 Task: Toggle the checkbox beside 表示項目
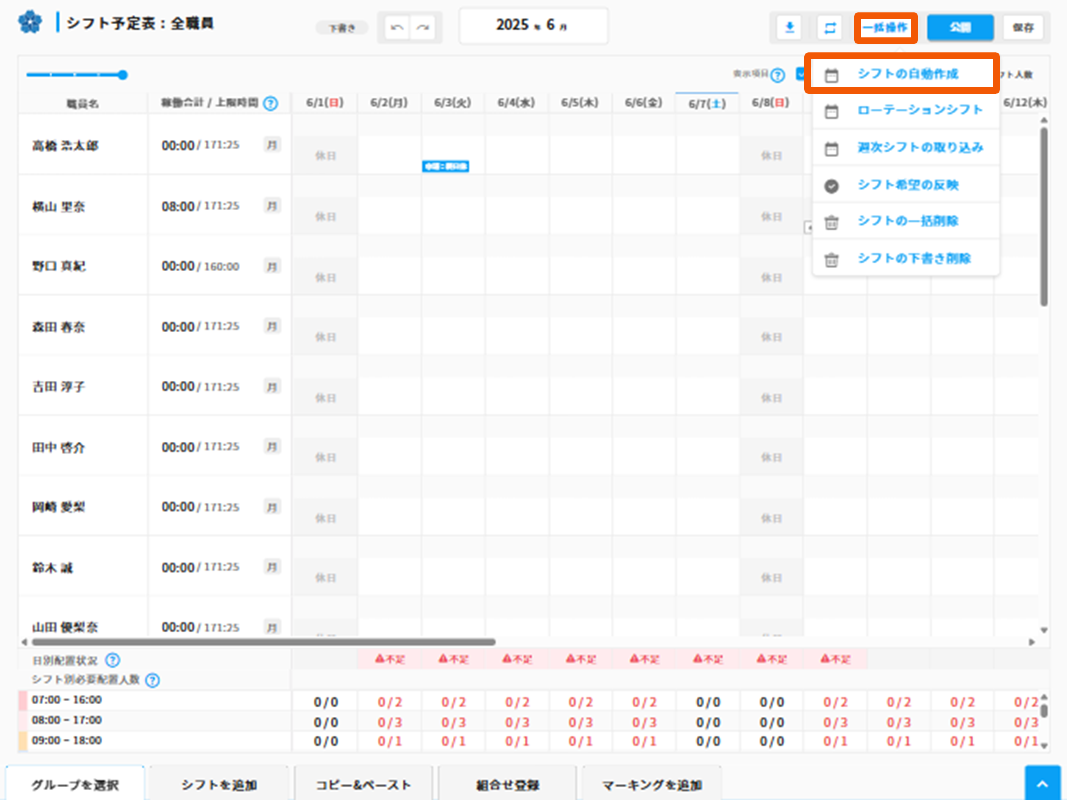coord(801,74)
